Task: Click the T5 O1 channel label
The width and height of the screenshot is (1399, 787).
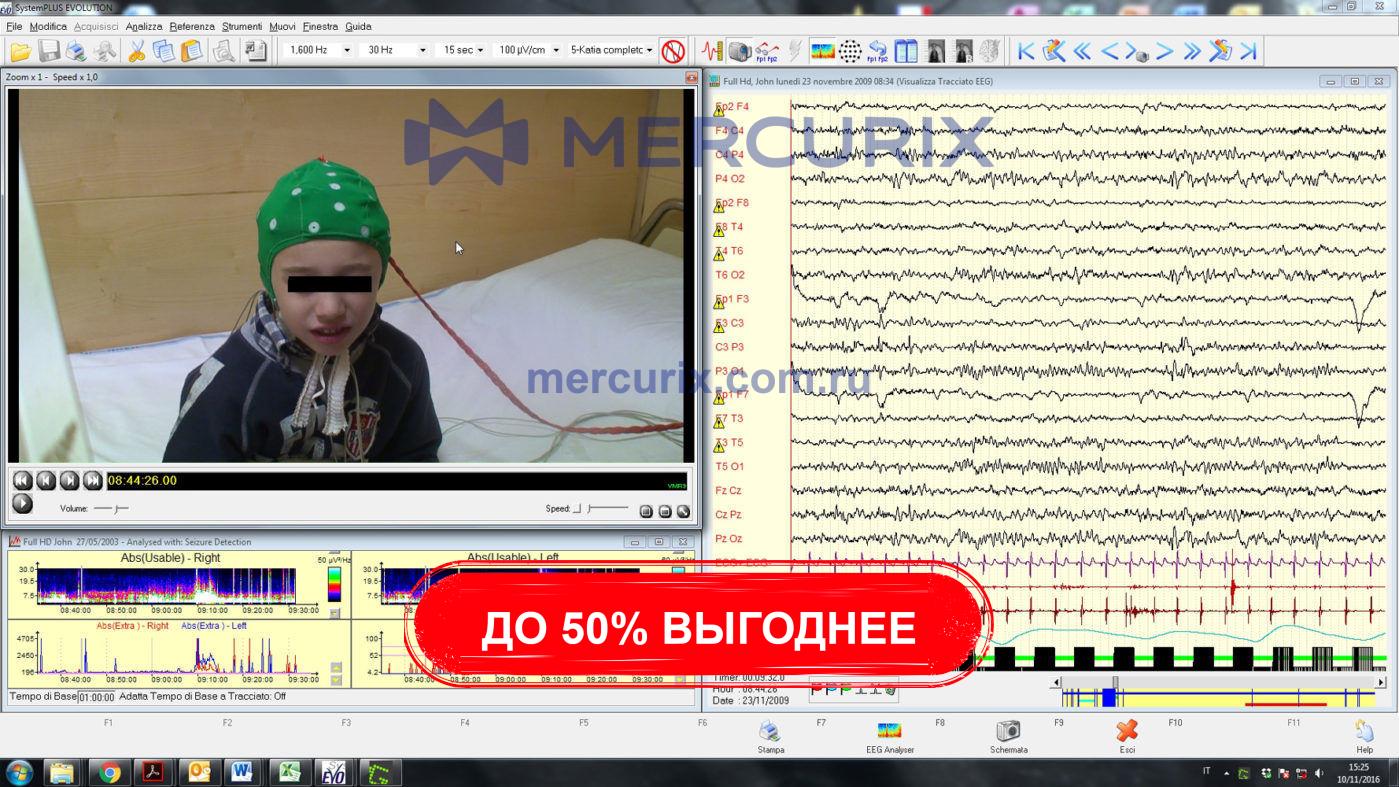Action: 730,467
